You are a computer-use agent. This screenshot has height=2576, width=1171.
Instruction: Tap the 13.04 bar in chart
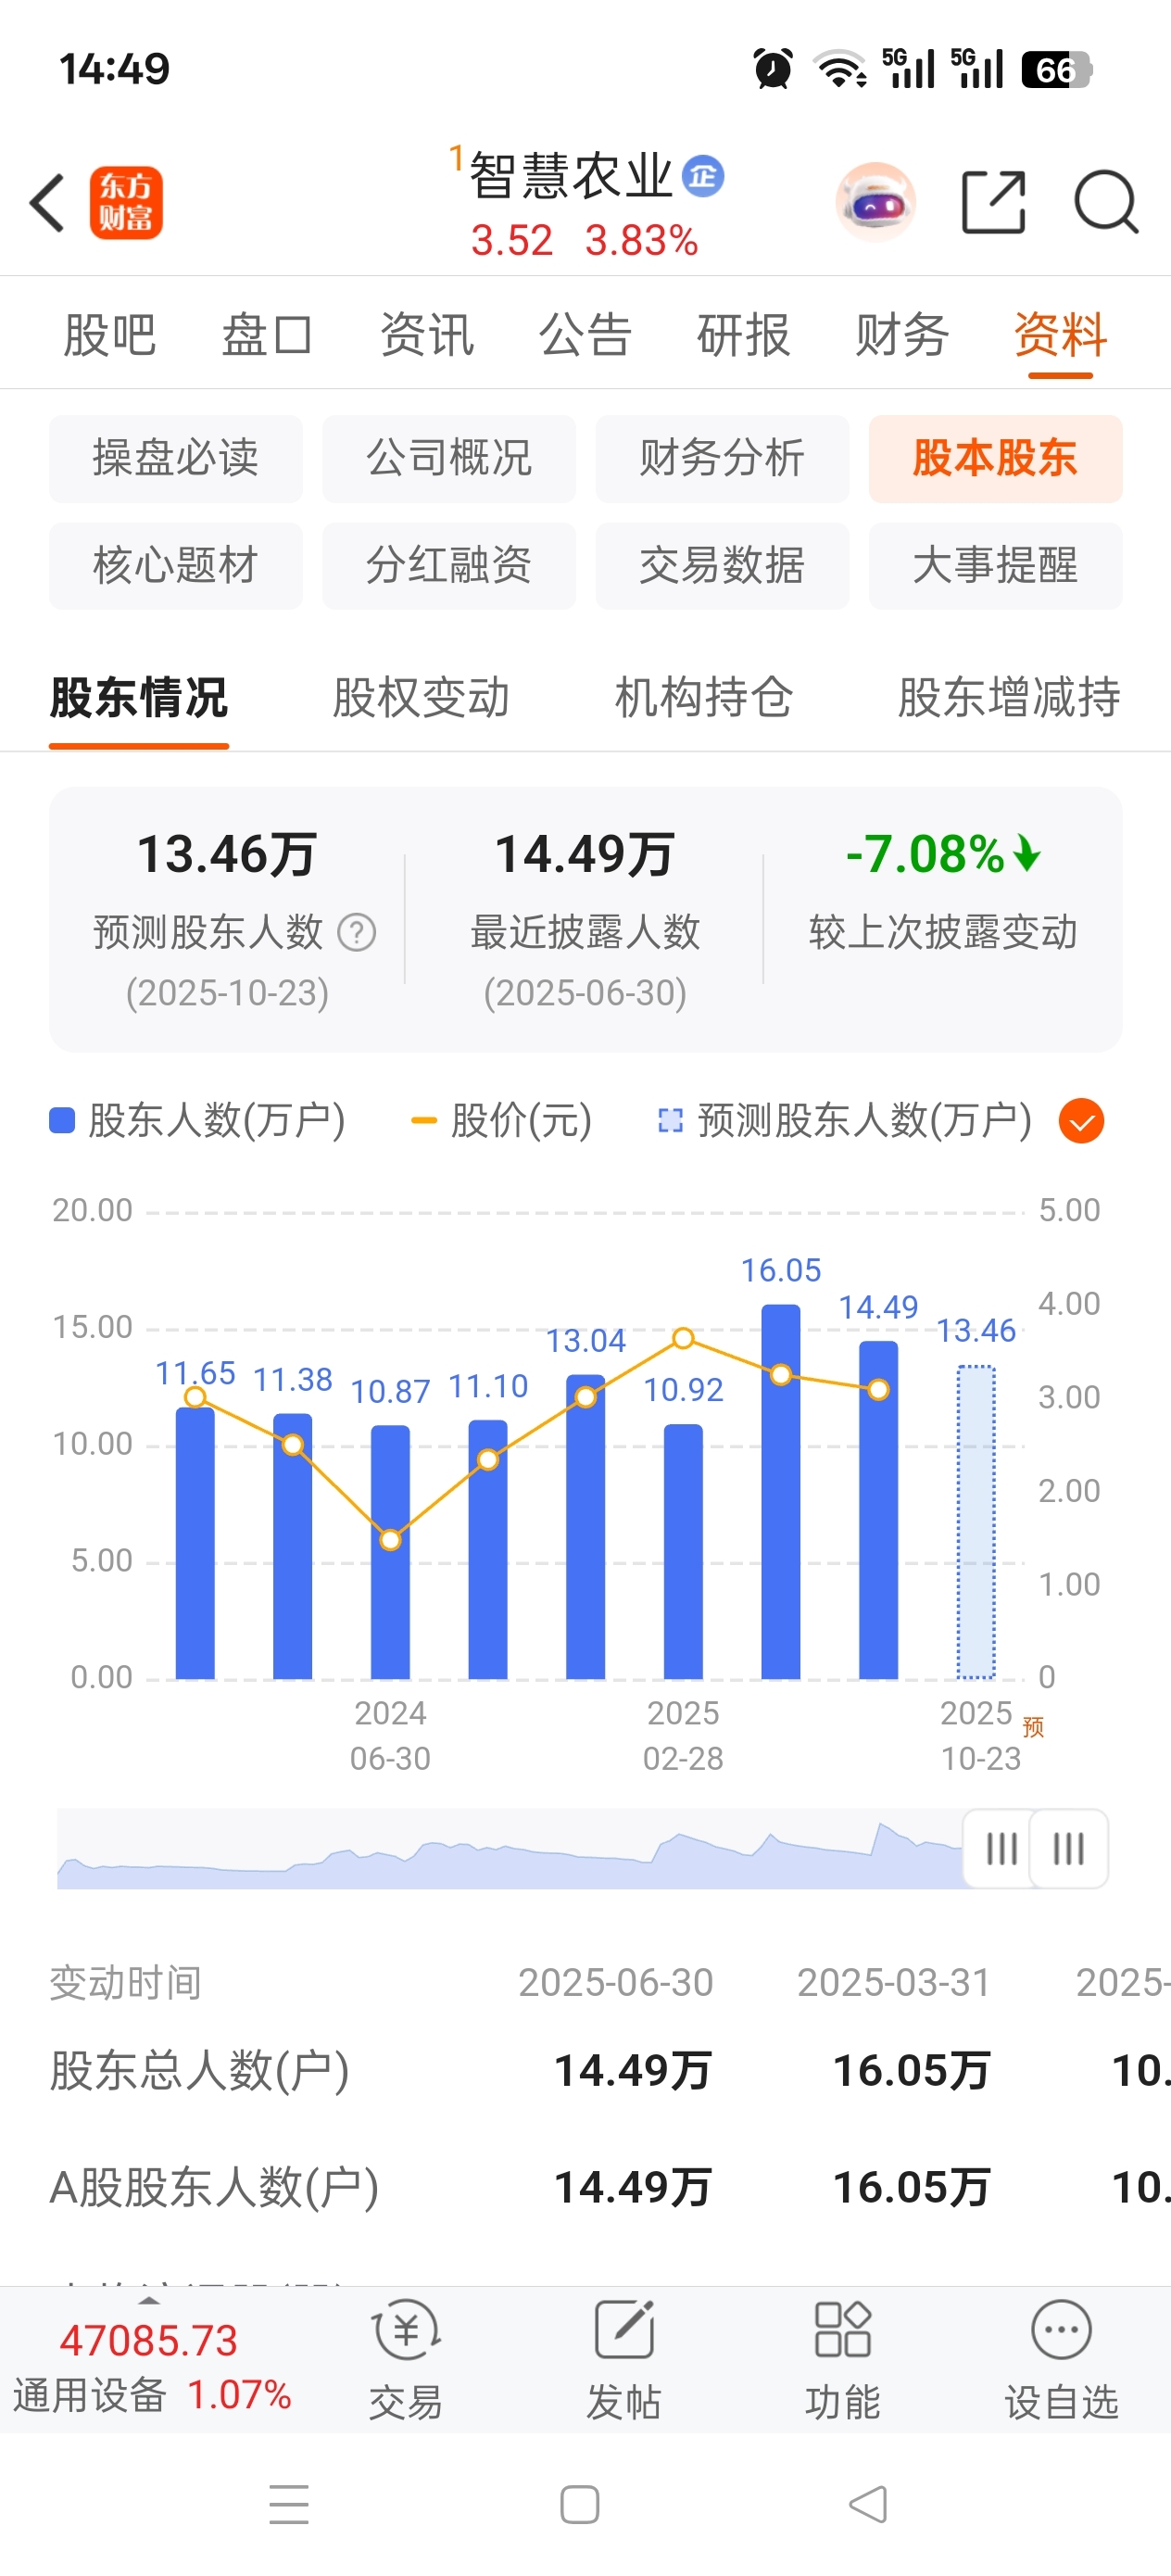(585, 1526)
